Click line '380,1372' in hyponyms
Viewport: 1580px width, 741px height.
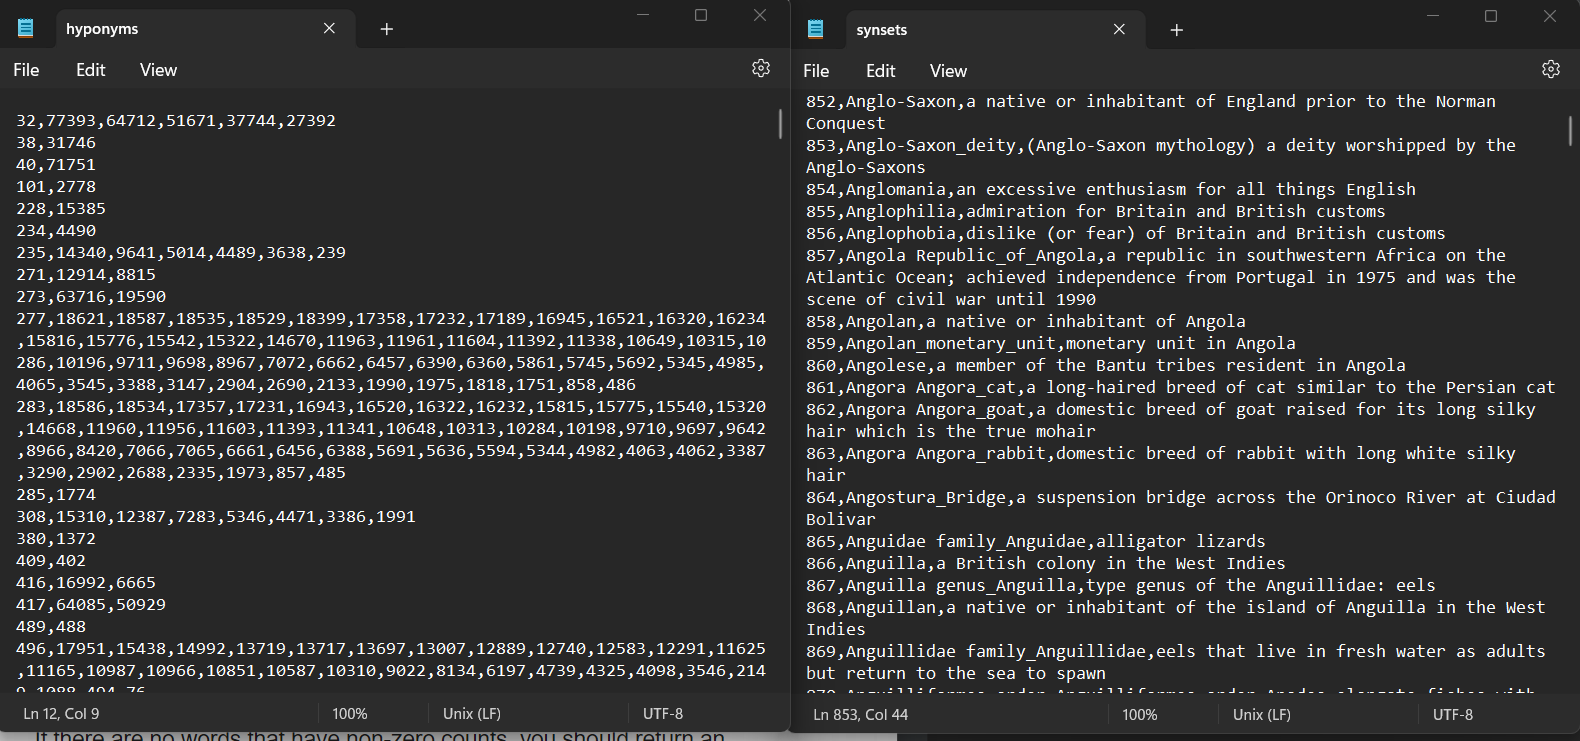coord(56,539)
